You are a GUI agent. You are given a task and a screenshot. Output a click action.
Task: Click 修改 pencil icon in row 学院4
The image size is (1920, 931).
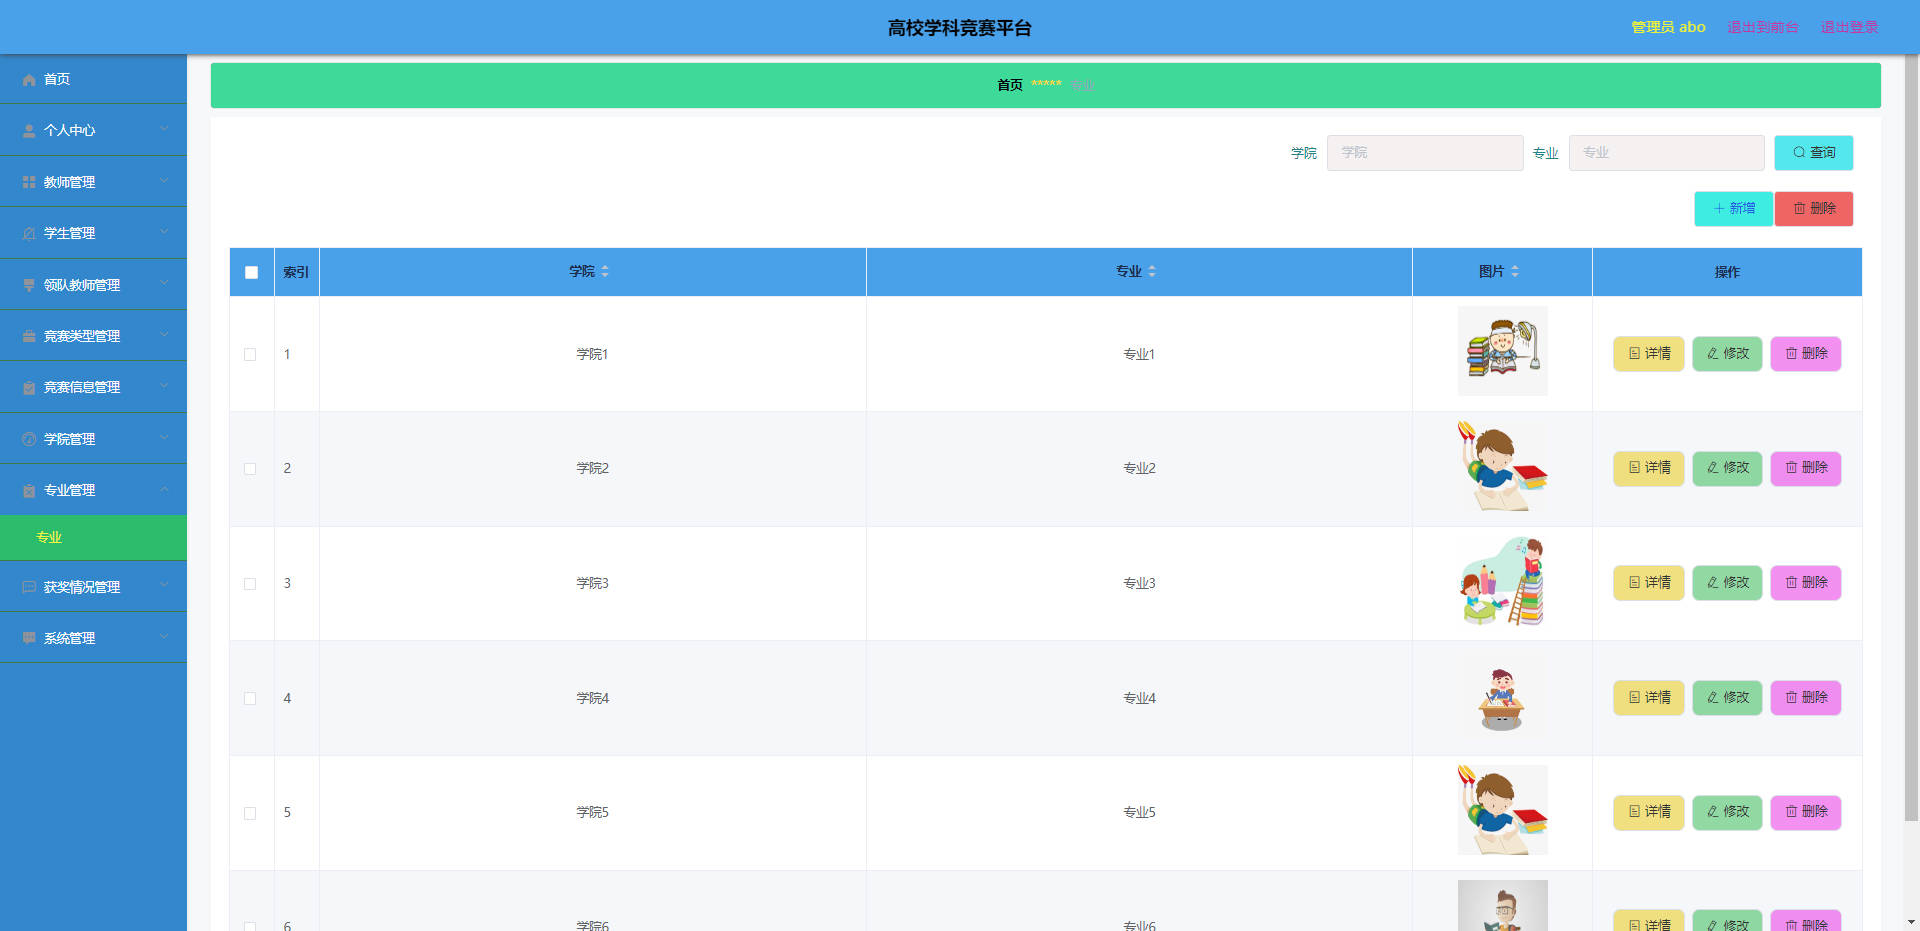1713,698
